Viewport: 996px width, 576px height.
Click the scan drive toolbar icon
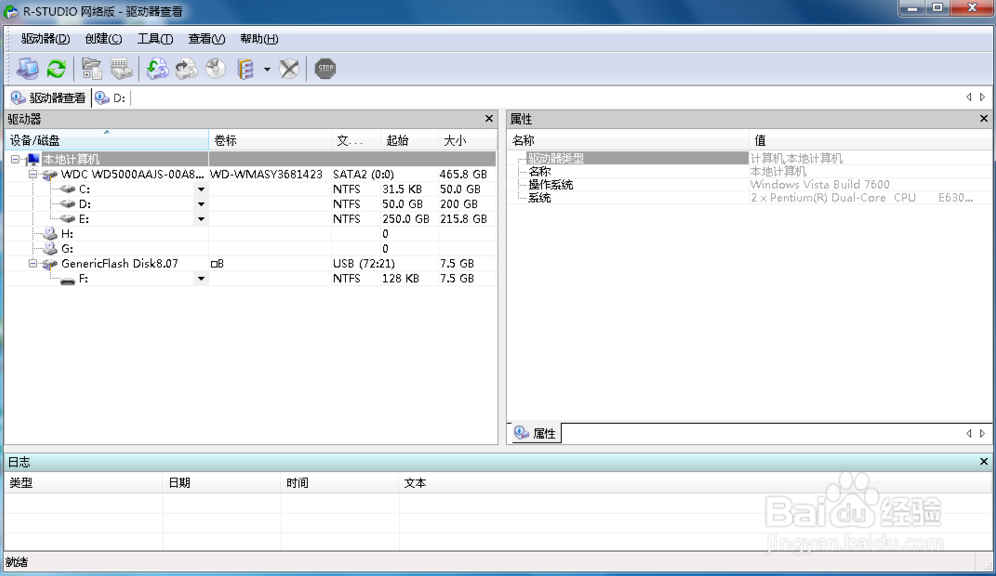click(121, 69)
